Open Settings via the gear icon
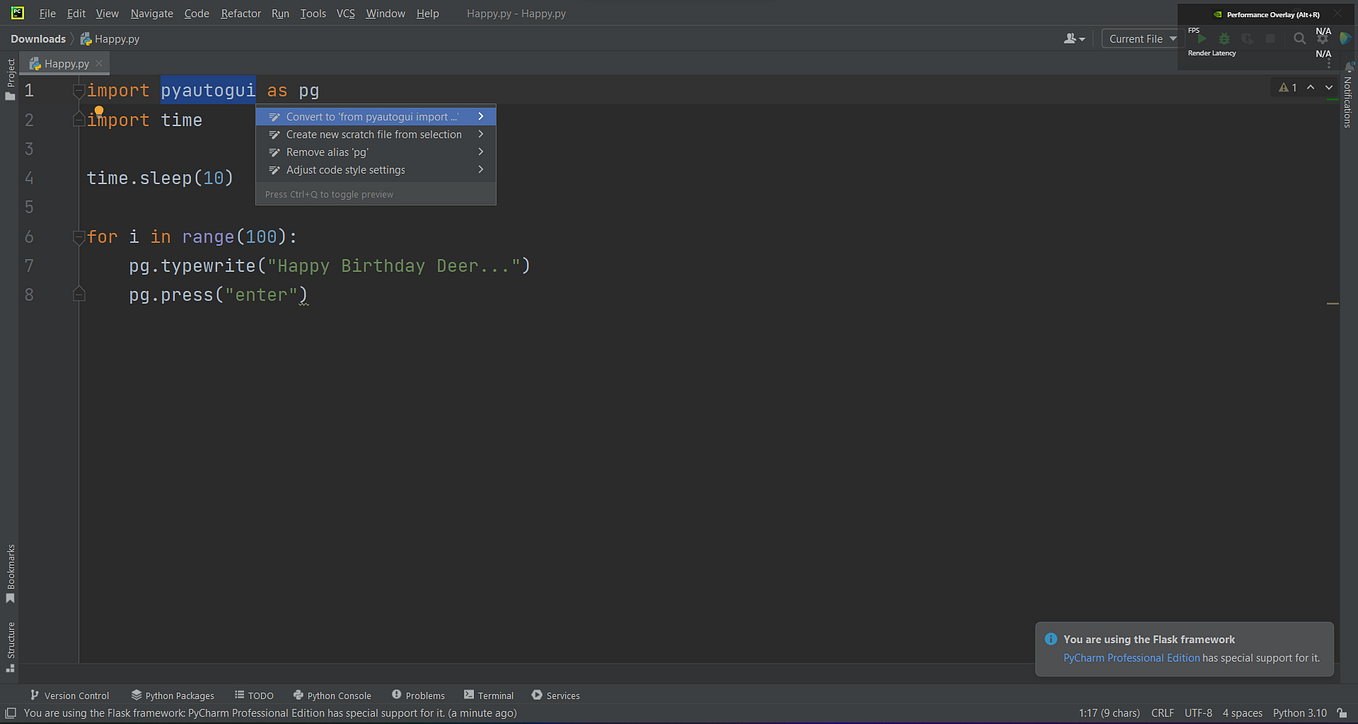Screen dimensions: 1358x724 (1323, 39)
